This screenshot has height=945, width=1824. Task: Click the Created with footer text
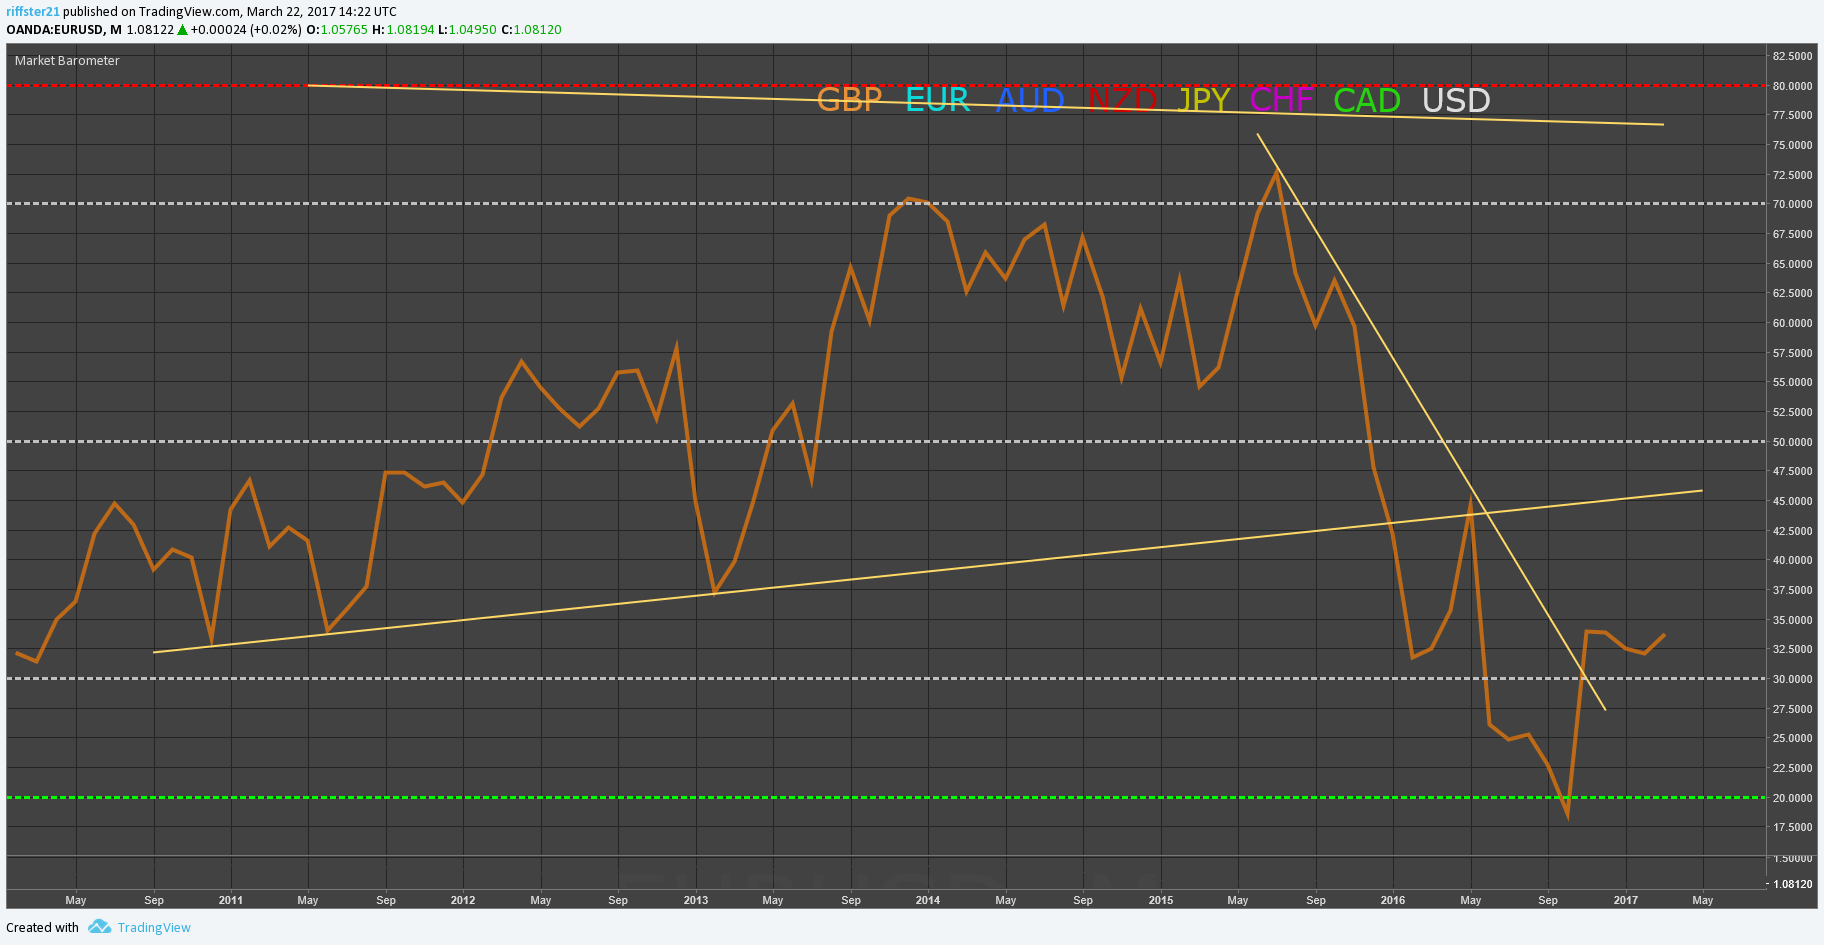[x=42, y=928]
